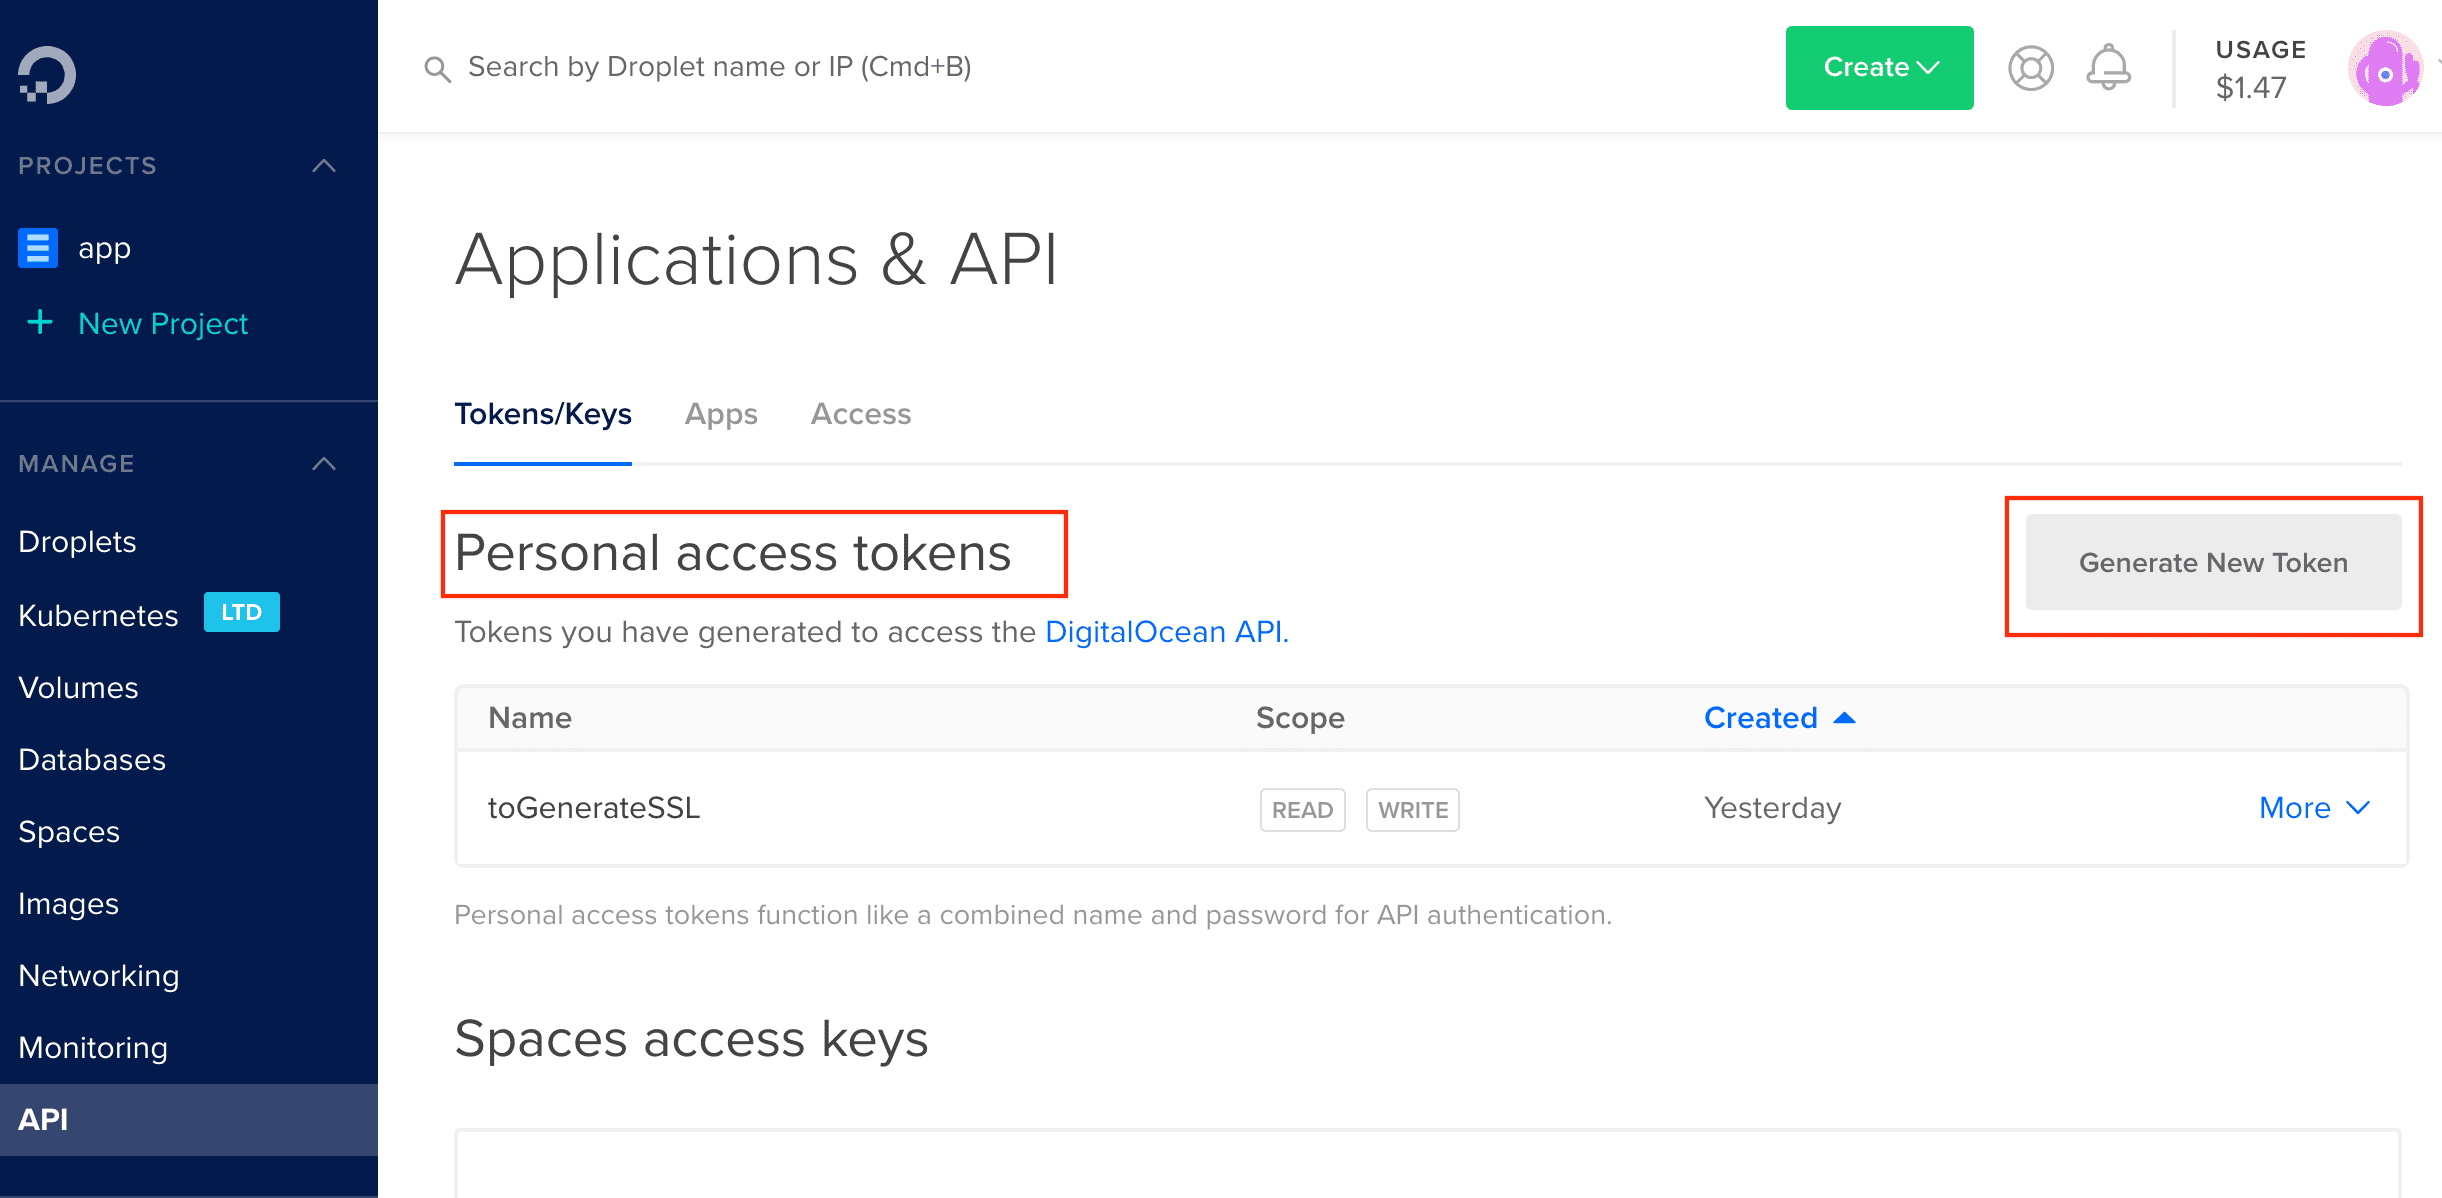
Task: Follow the DigitalOcean API link
Action: 1166,632
